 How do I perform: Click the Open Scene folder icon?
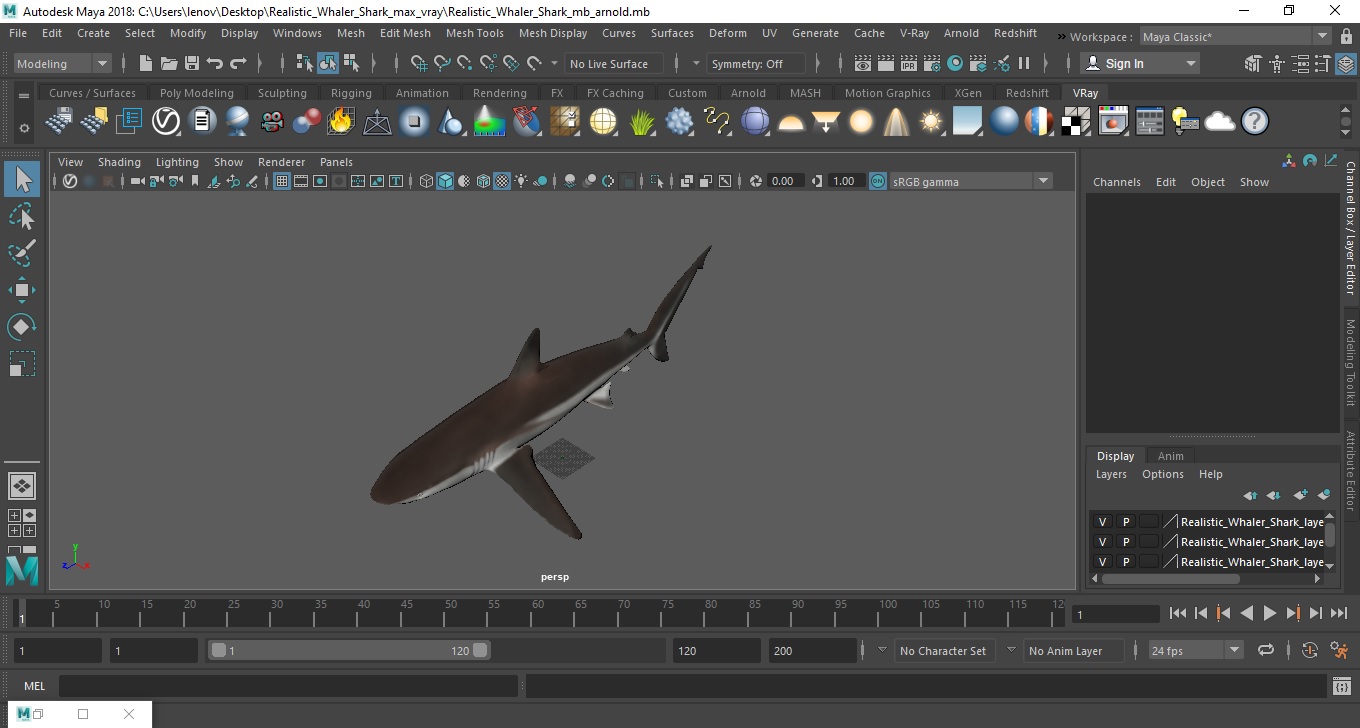click(x=169, y=63)
